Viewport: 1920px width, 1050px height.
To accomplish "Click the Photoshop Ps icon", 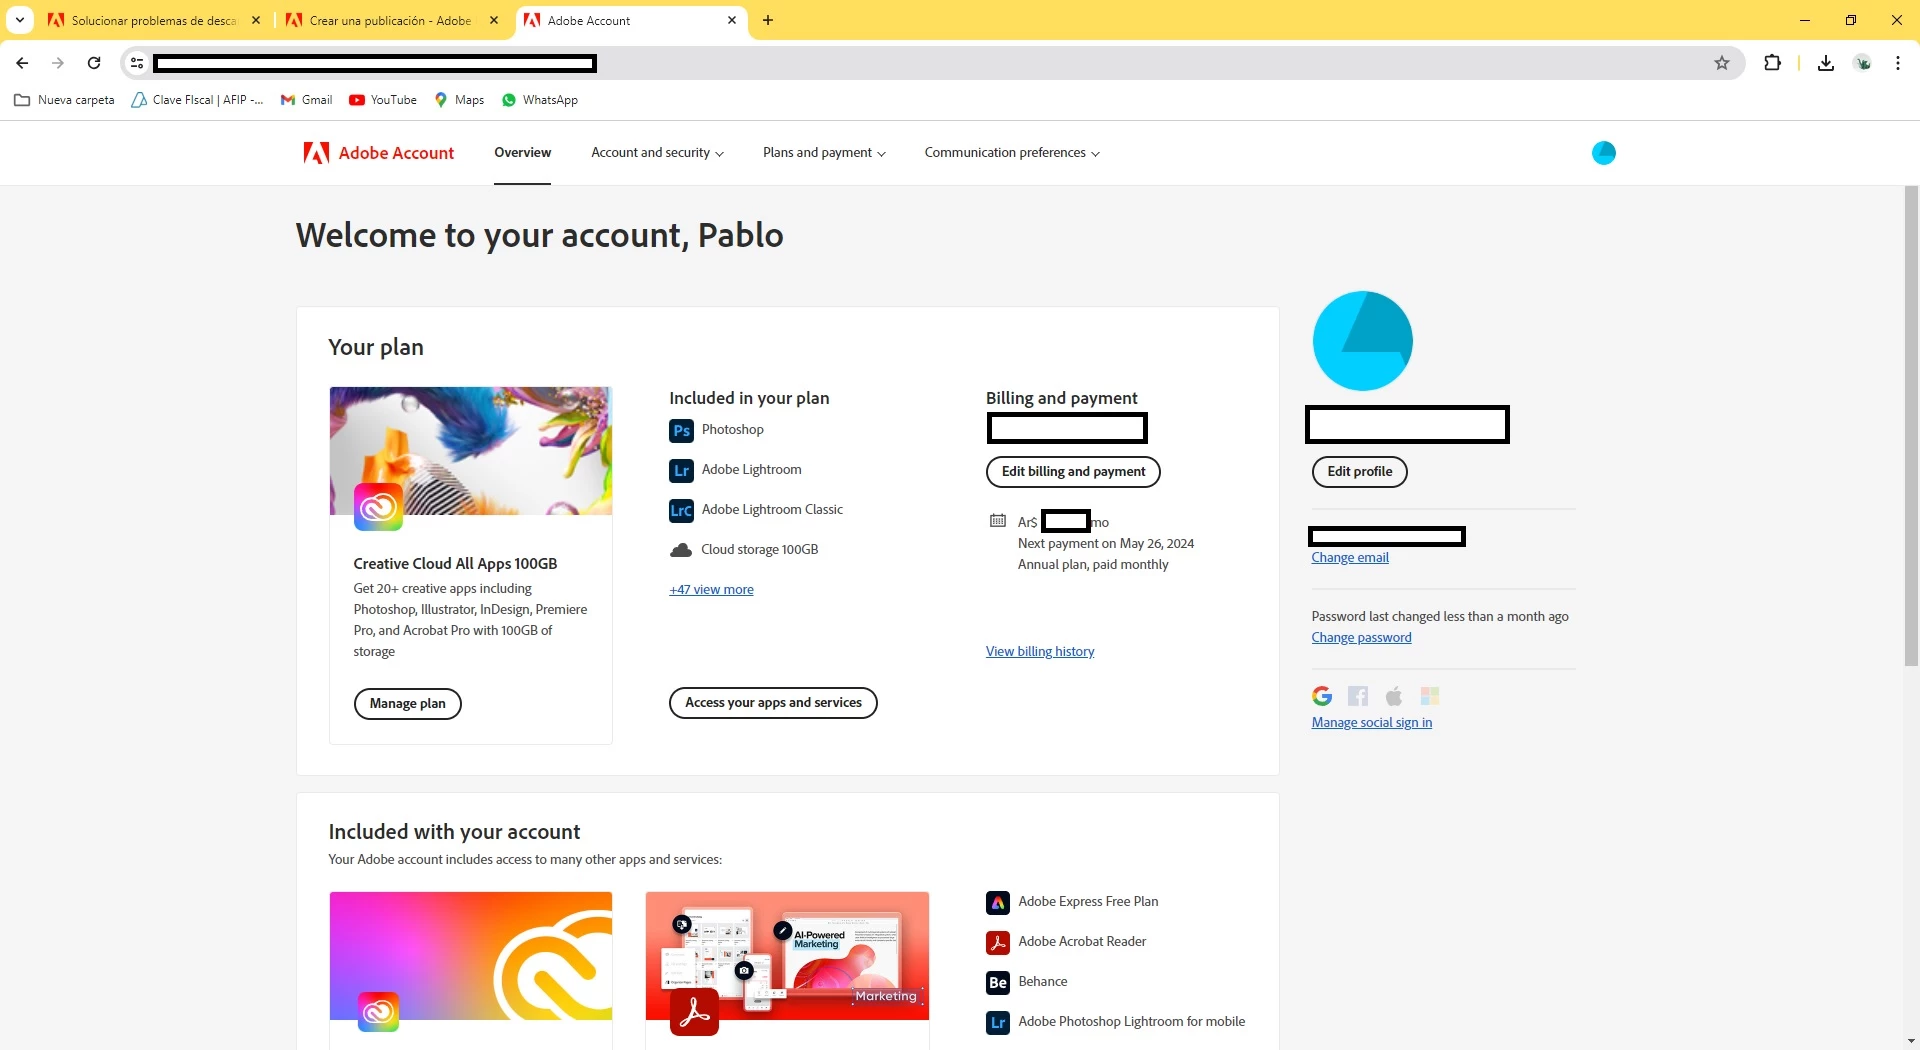I will point(681,431).
